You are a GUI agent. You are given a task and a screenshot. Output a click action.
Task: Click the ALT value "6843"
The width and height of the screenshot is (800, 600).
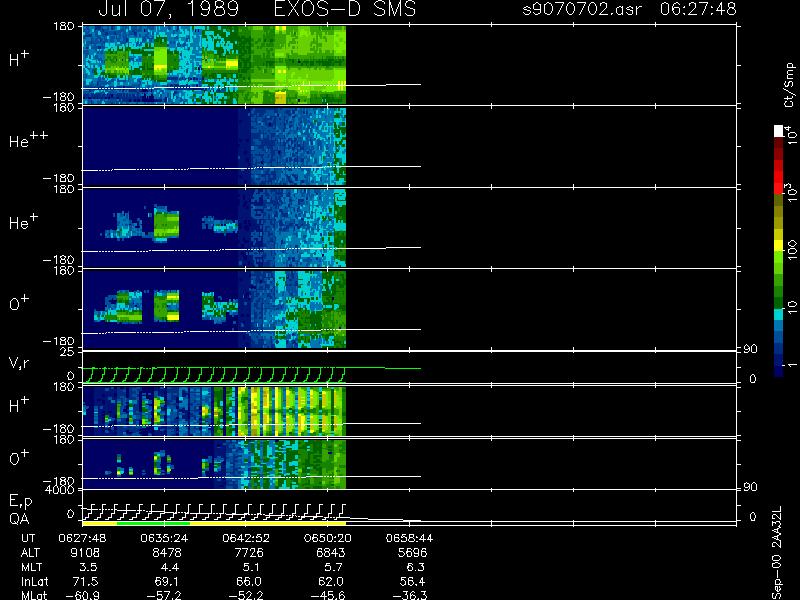pos(330,553)
